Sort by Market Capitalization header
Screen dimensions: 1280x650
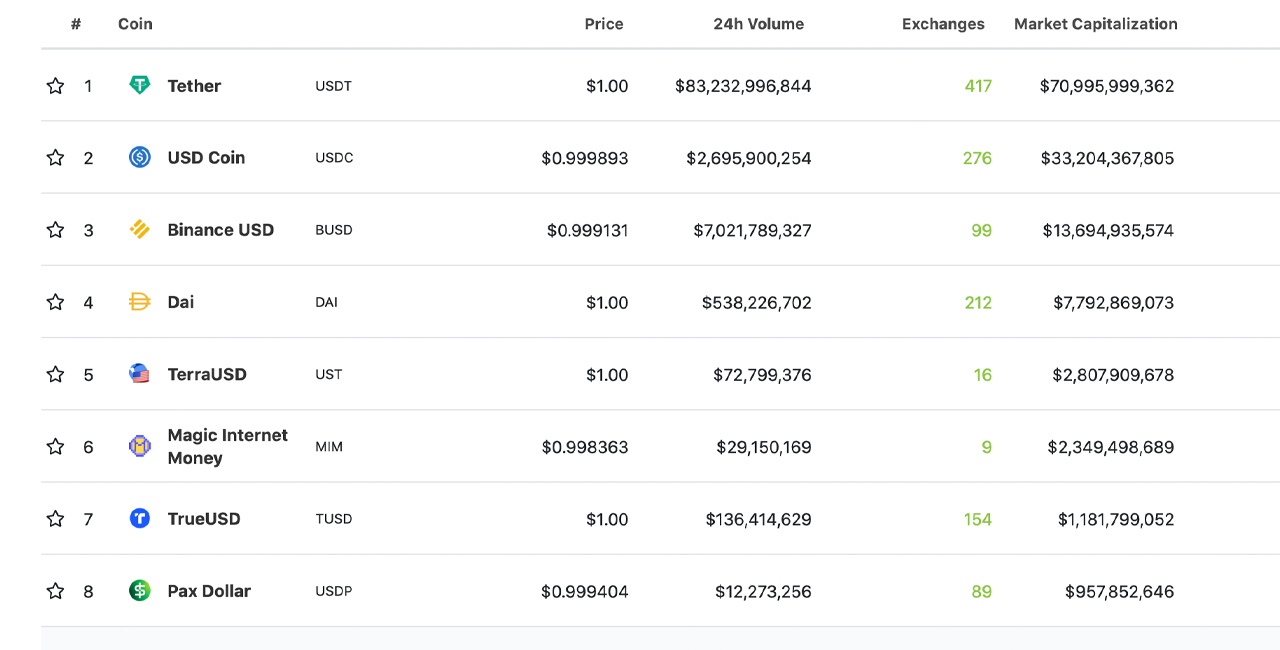1095,24
